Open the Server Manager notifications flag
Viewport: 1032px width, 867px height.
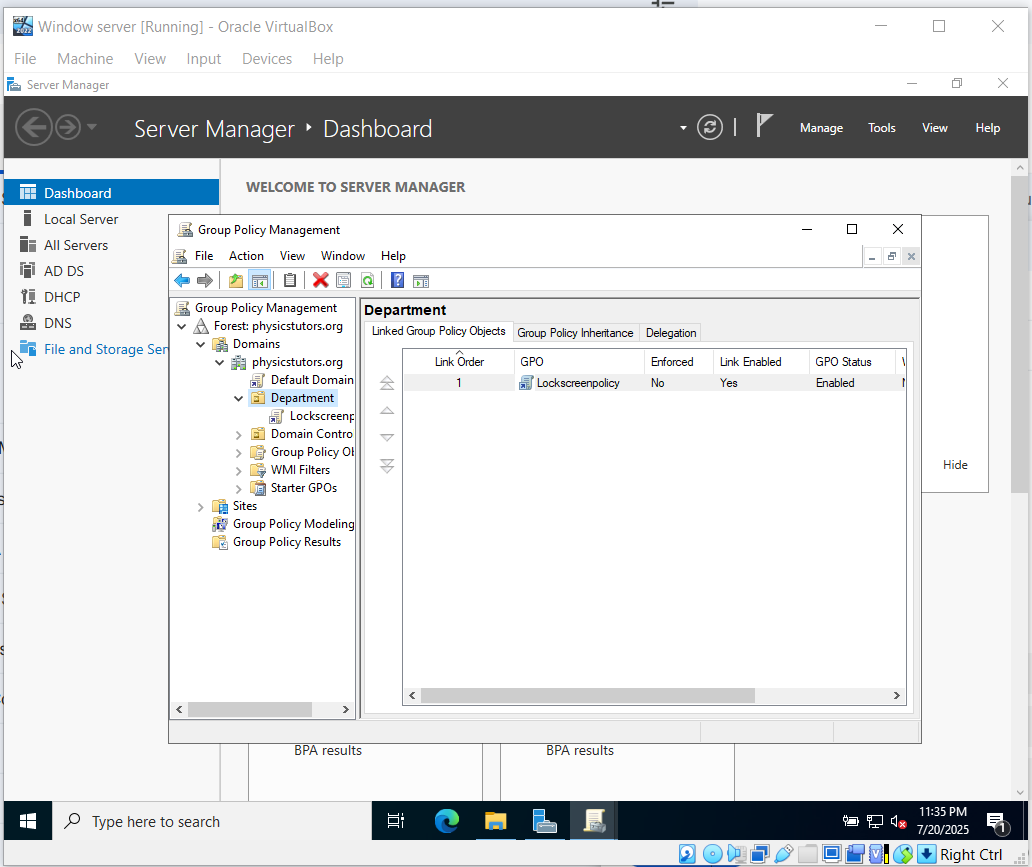763,125
